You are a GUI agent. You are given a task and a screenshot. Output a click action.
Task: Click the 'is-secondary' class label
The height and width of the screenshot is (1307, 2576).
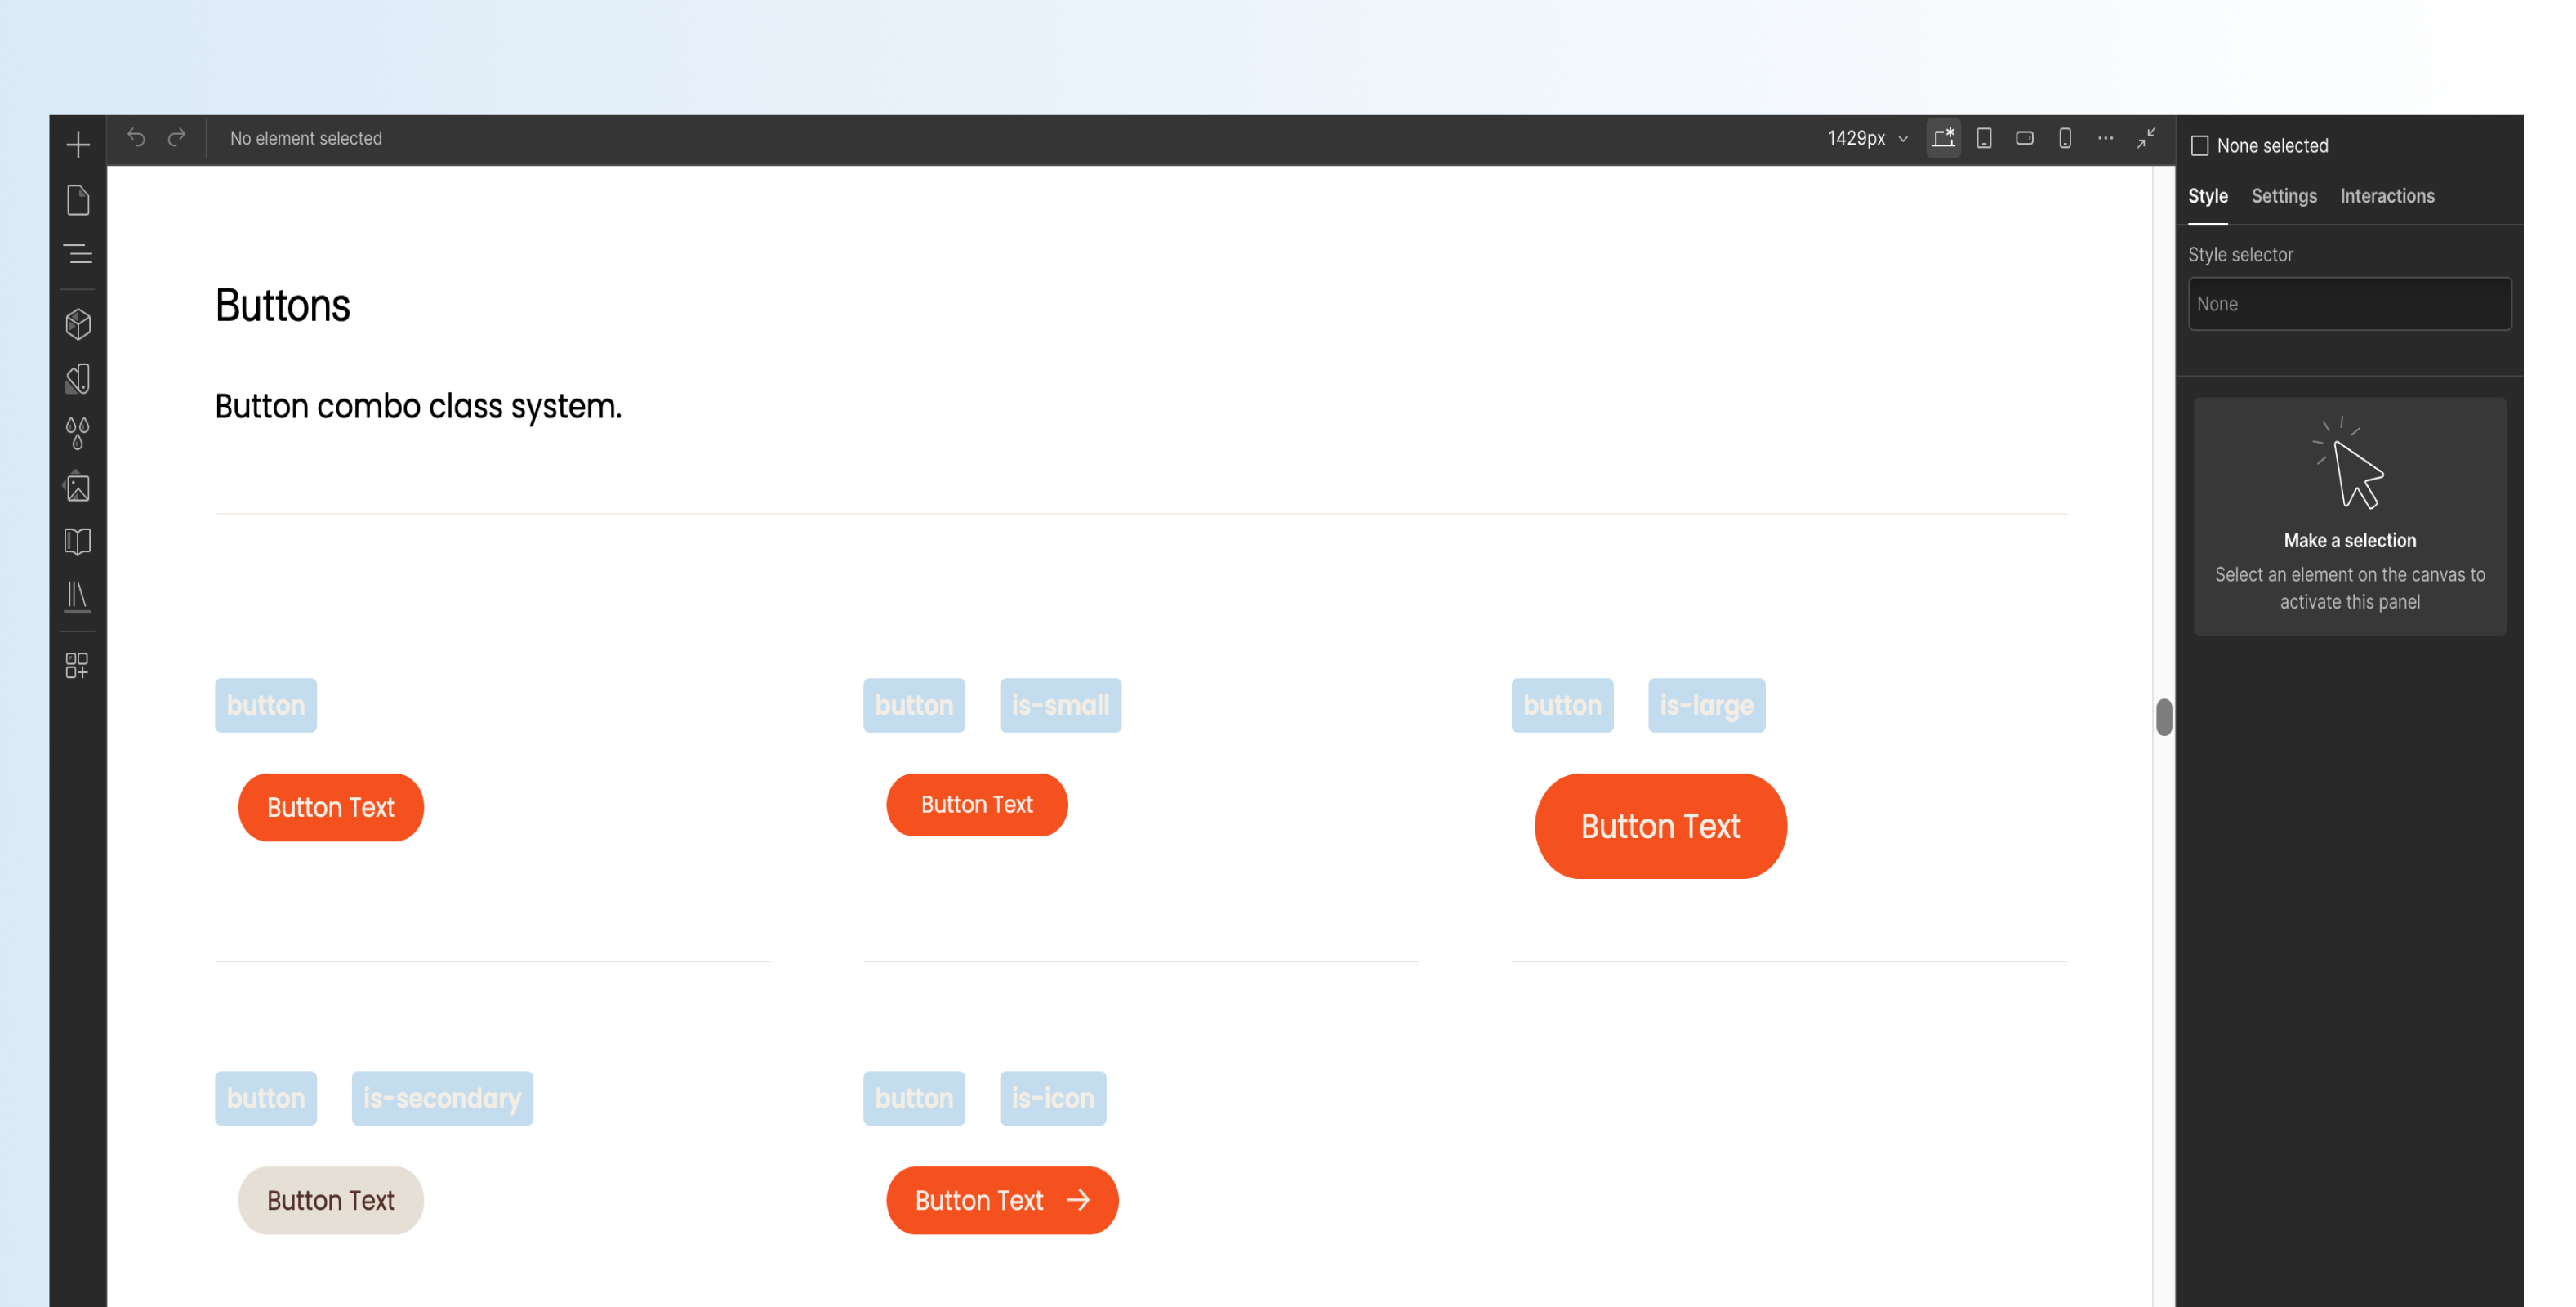coord(442,1098)
